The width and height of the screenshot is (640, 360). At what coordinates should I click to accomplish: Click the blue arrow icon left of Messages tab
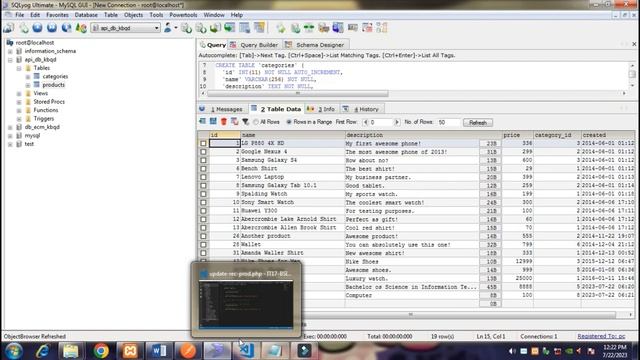[x=202, y=109]
